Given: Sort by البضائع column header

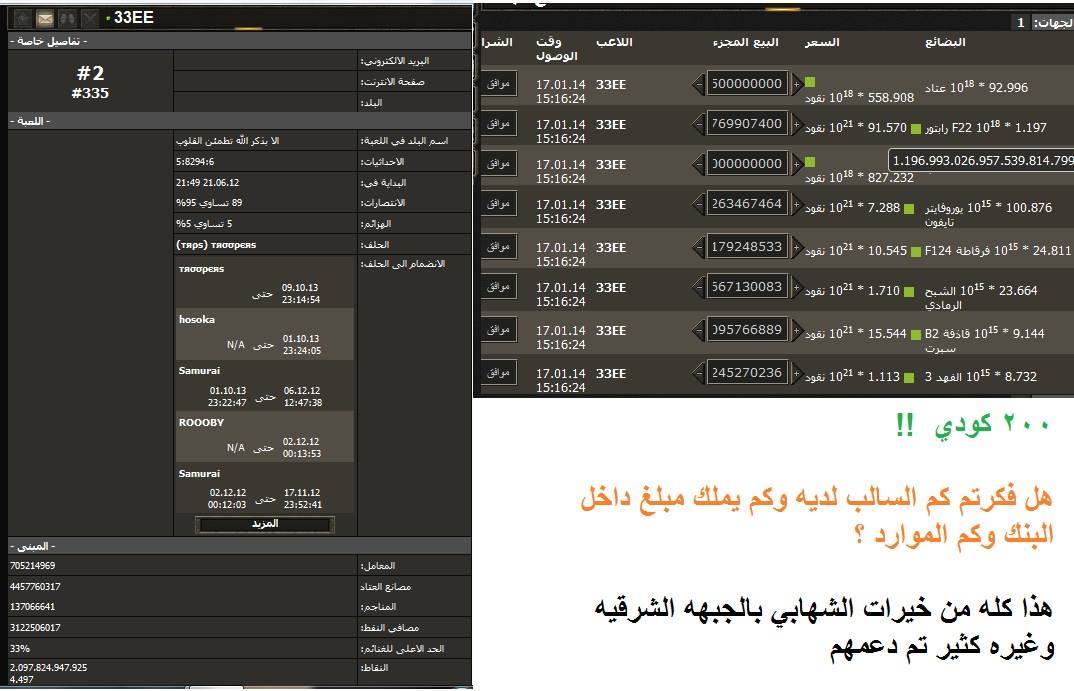Looking at the screenshot, I should (945, 42).
